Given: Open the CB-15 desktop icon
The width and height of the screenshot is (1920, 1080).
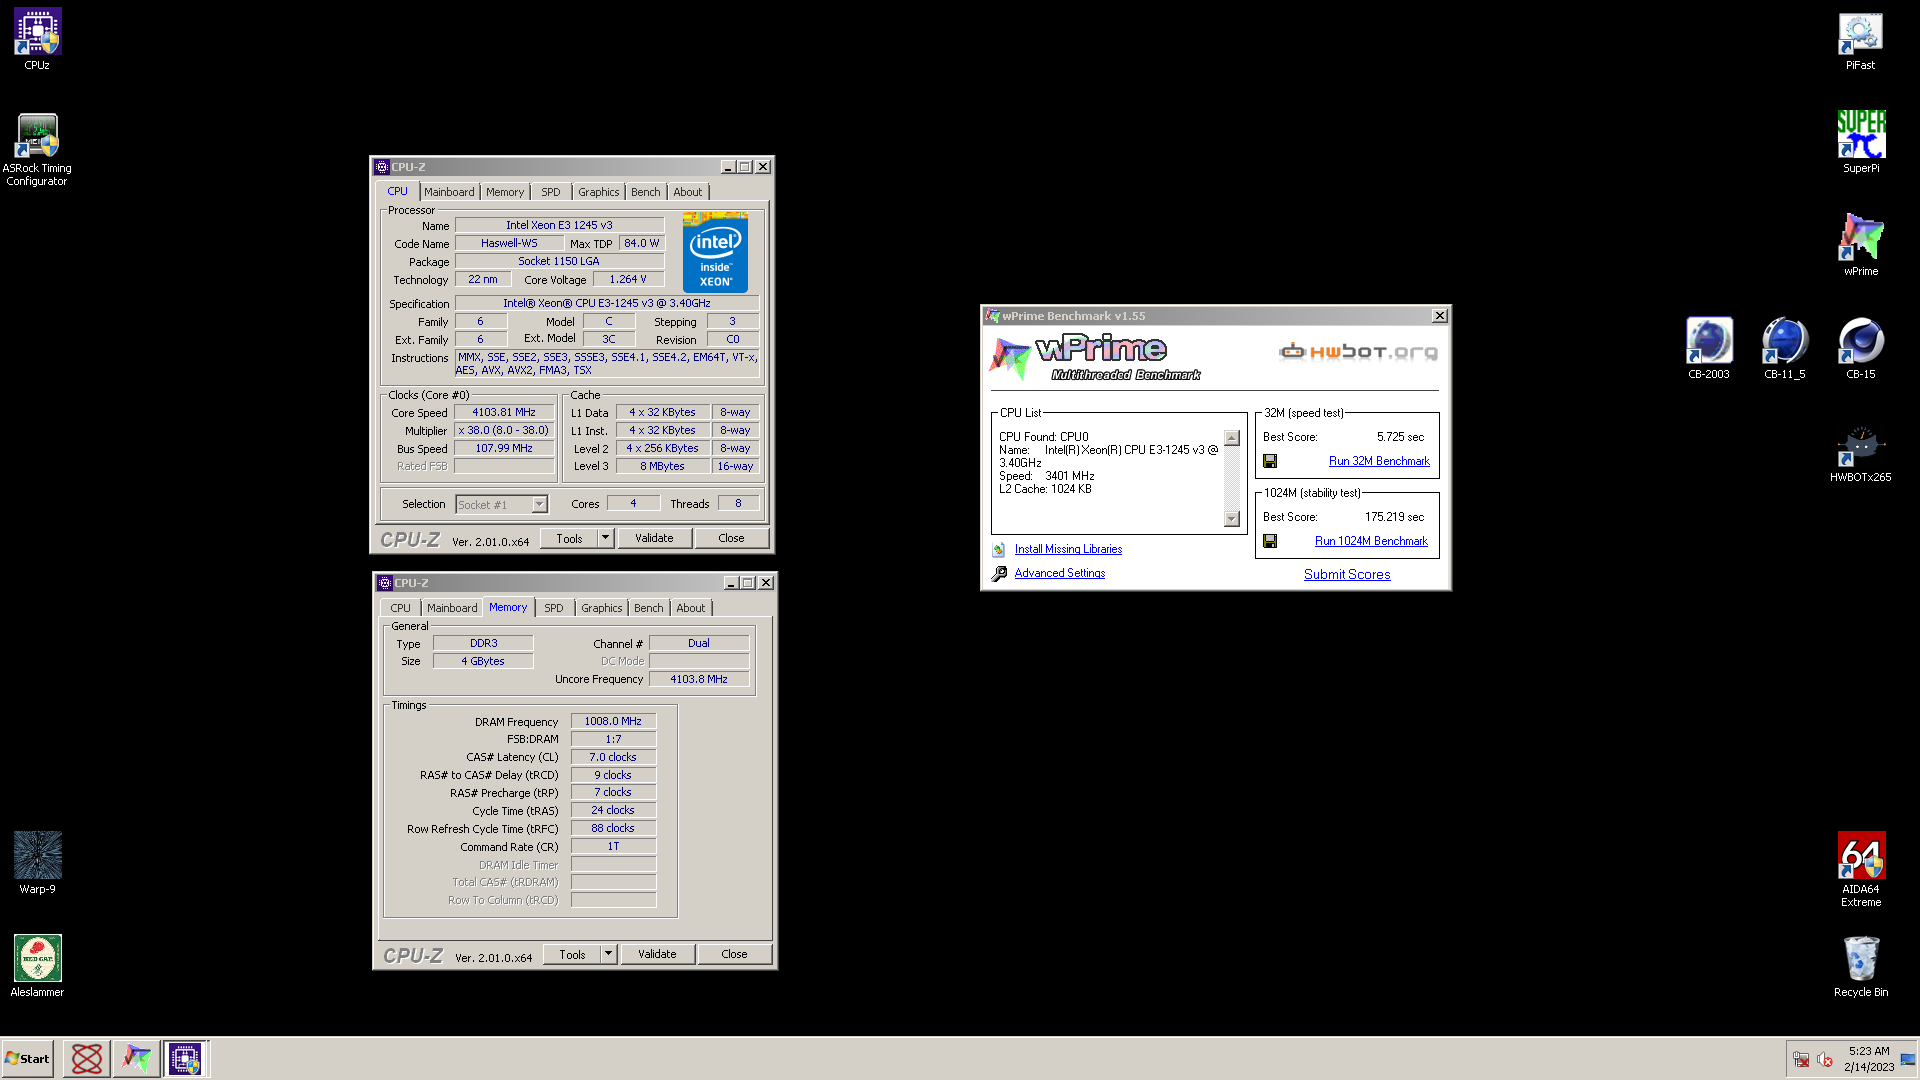Looking at the screenshot, I should (1860, 347).
